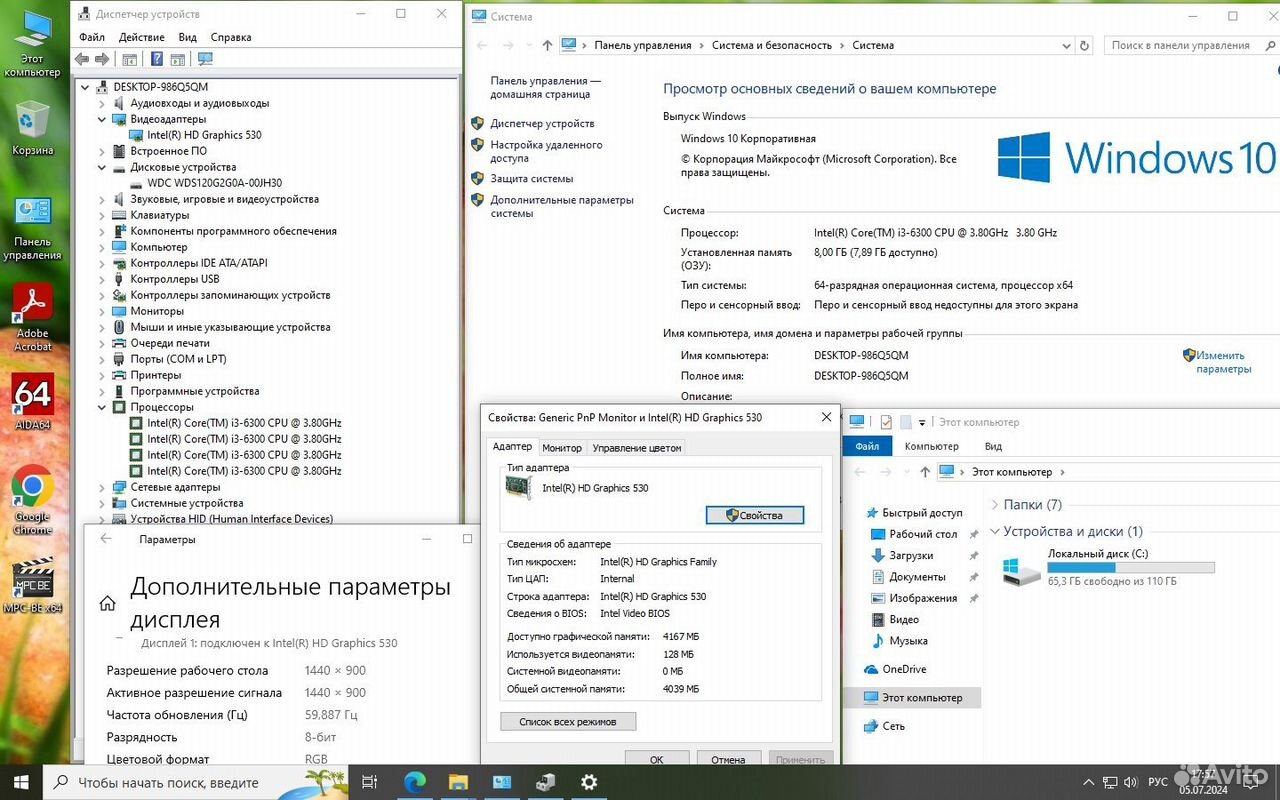Click the Дополнительные параметры системы link

(562, 206)
